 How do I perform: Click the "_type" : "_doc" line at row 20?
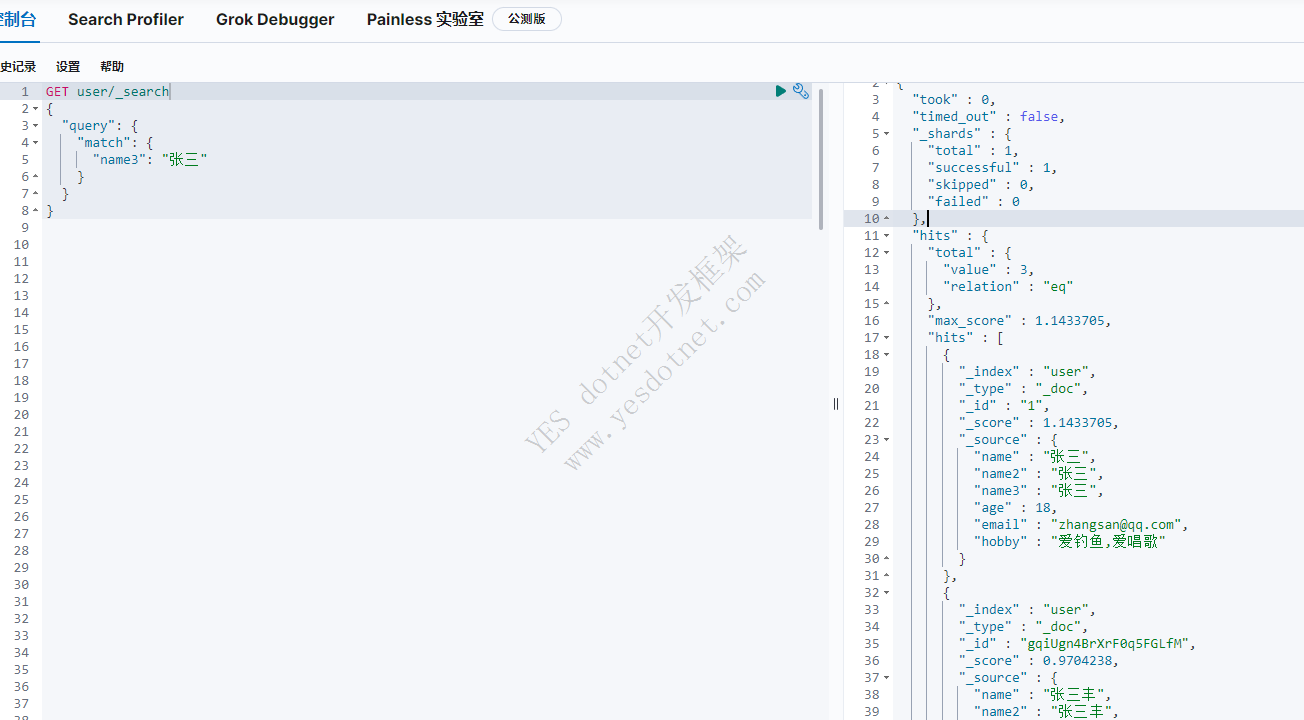pos(1024,388)
